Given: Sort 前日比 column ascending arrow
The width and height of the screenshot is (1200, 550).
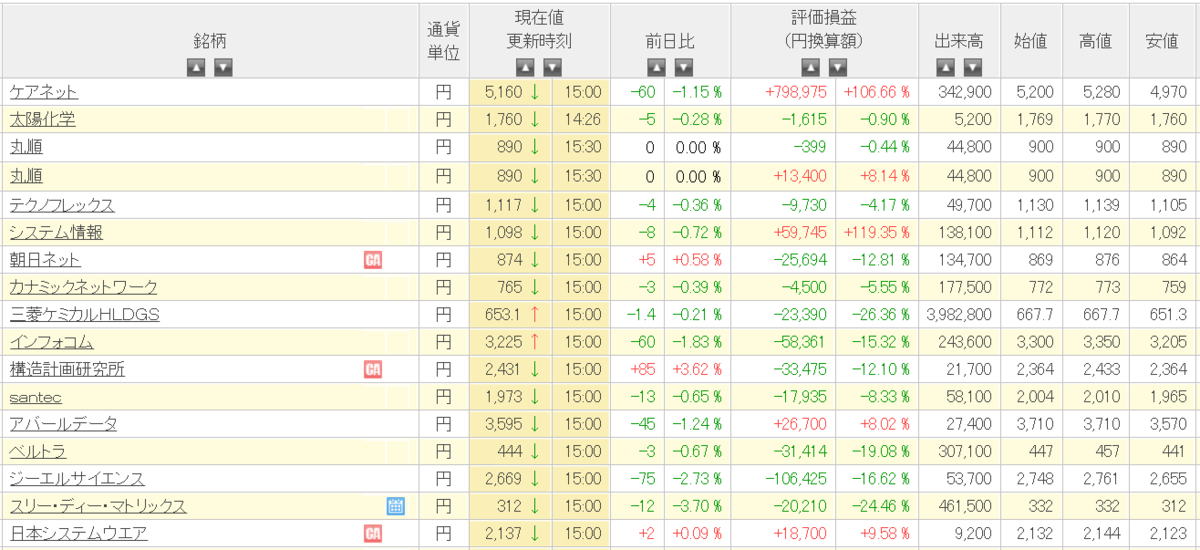Looking at the screenshot, I should [x=656, y=68].
